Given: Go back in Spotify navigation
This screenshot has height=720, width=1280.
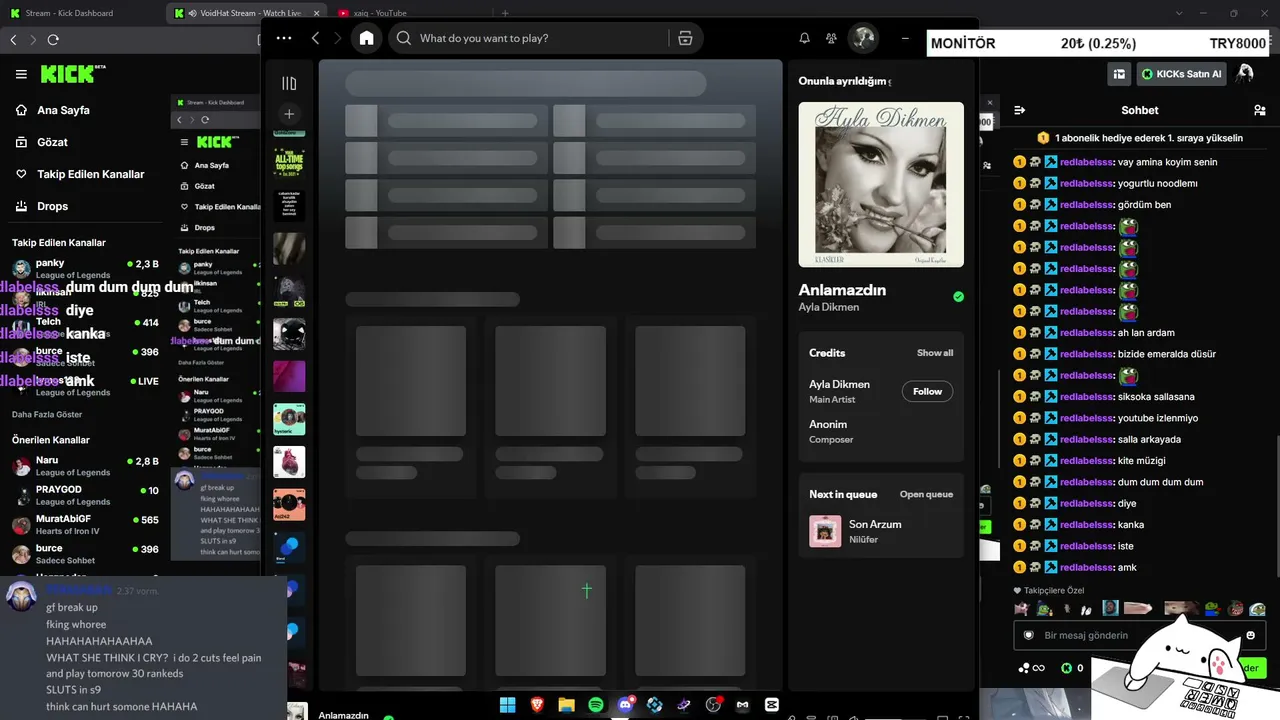Looking at the screenshot, I should tap(315, 38).
